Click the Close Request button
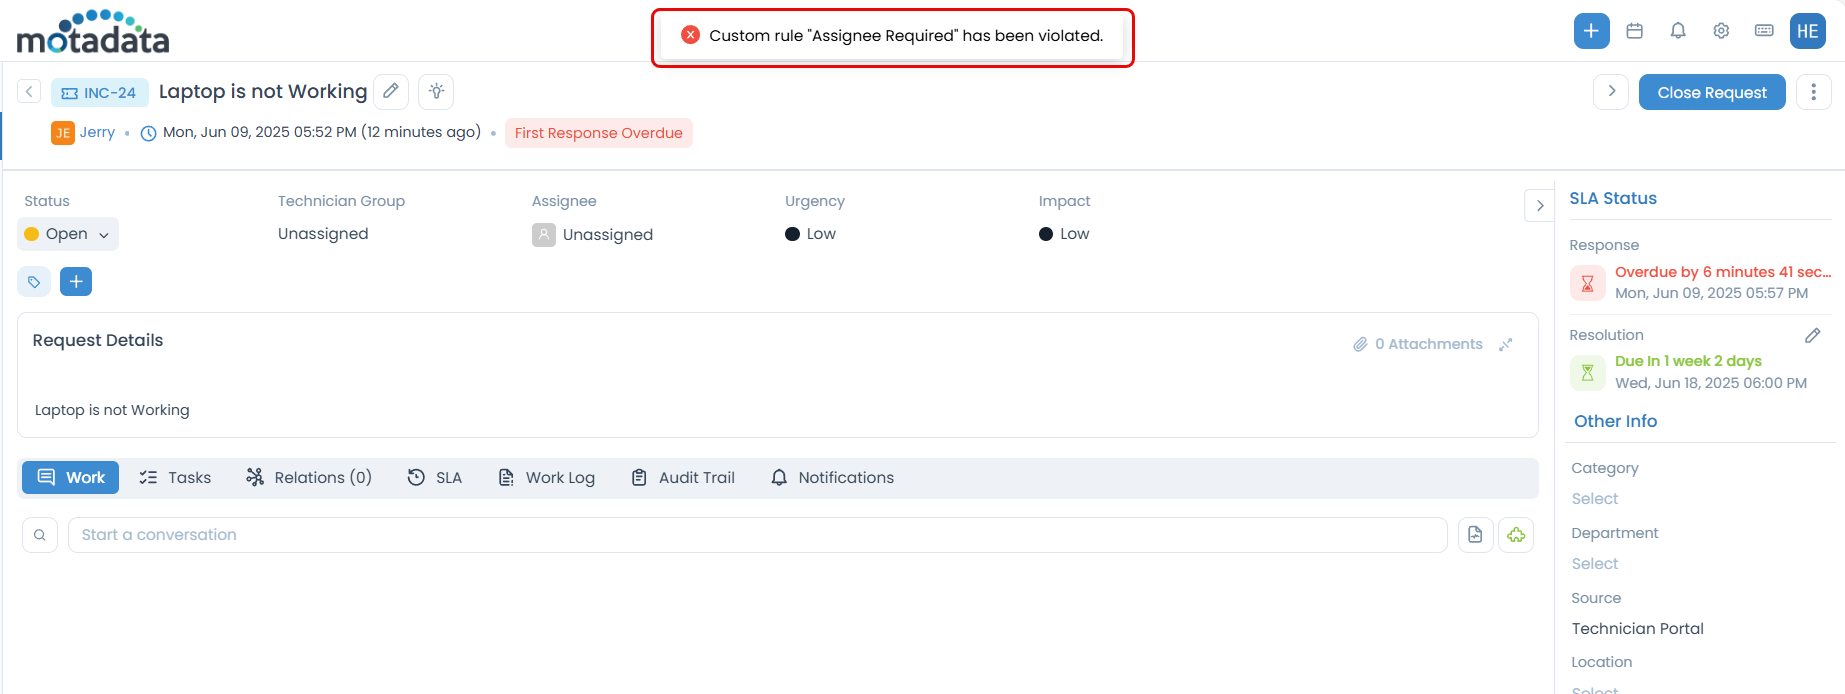This screenshot has height=694, width=1845. 1712,92
